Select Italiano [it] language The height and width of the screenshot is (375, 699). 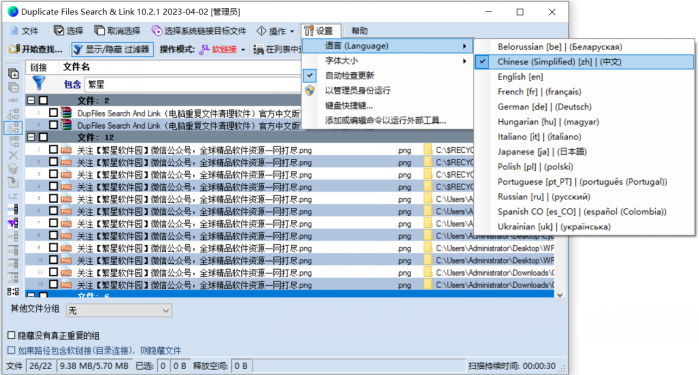tap(584, 137)
